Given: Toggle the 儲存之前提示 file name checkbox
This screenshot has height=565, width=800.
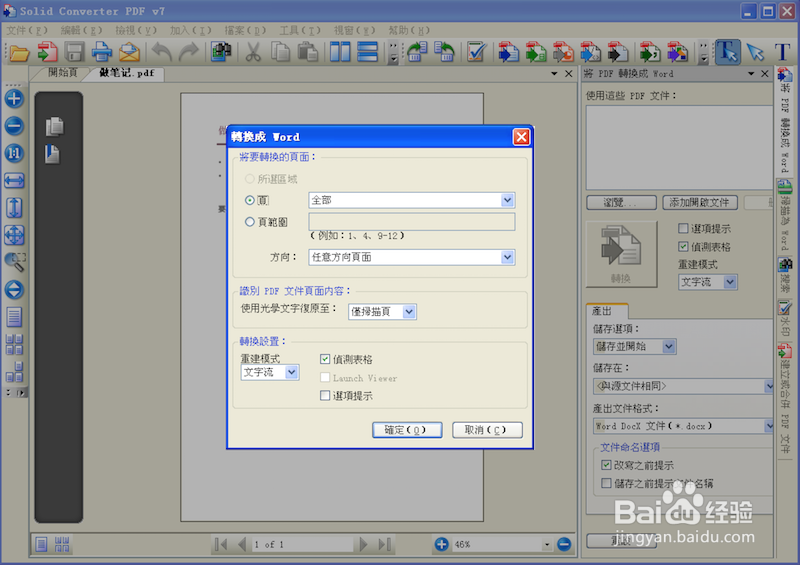Looking at the screenshot, I should pyautogui.click(x=606, y=483).
